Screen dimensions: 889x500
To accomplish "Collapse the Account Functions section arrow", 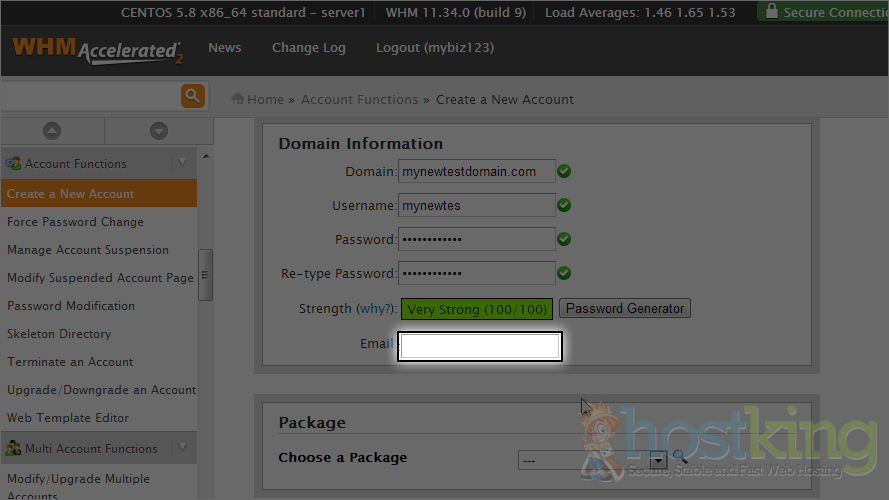I will click(x=182, y=163).
